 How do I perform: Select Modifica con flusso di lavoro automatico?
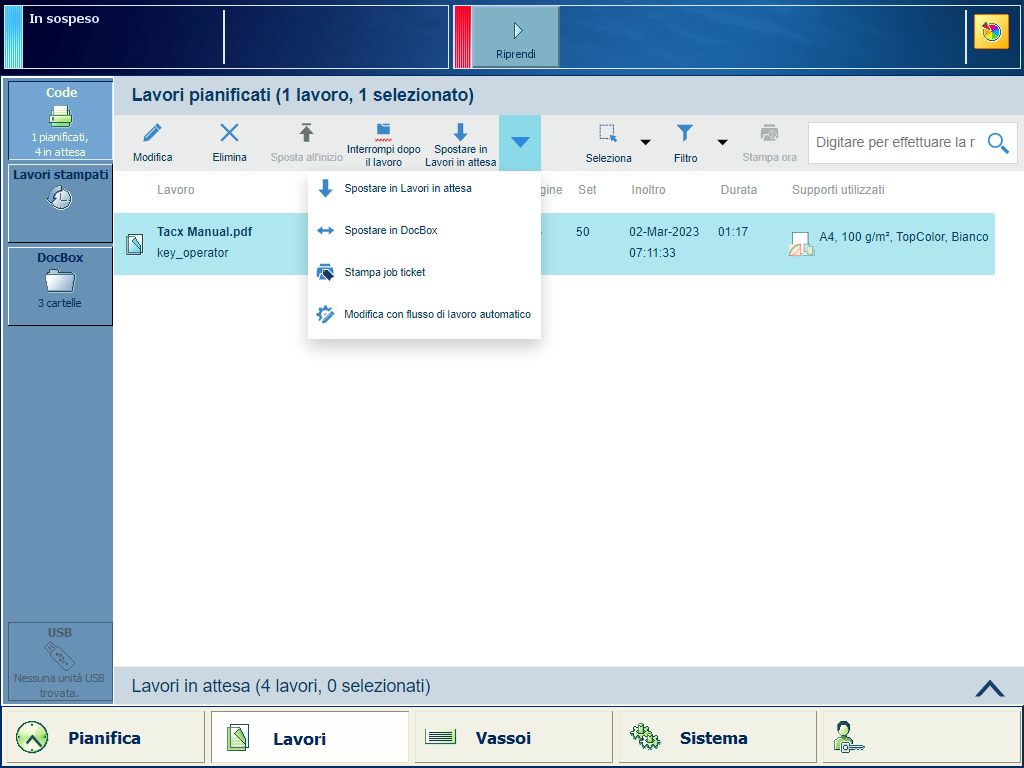[424, 314]
